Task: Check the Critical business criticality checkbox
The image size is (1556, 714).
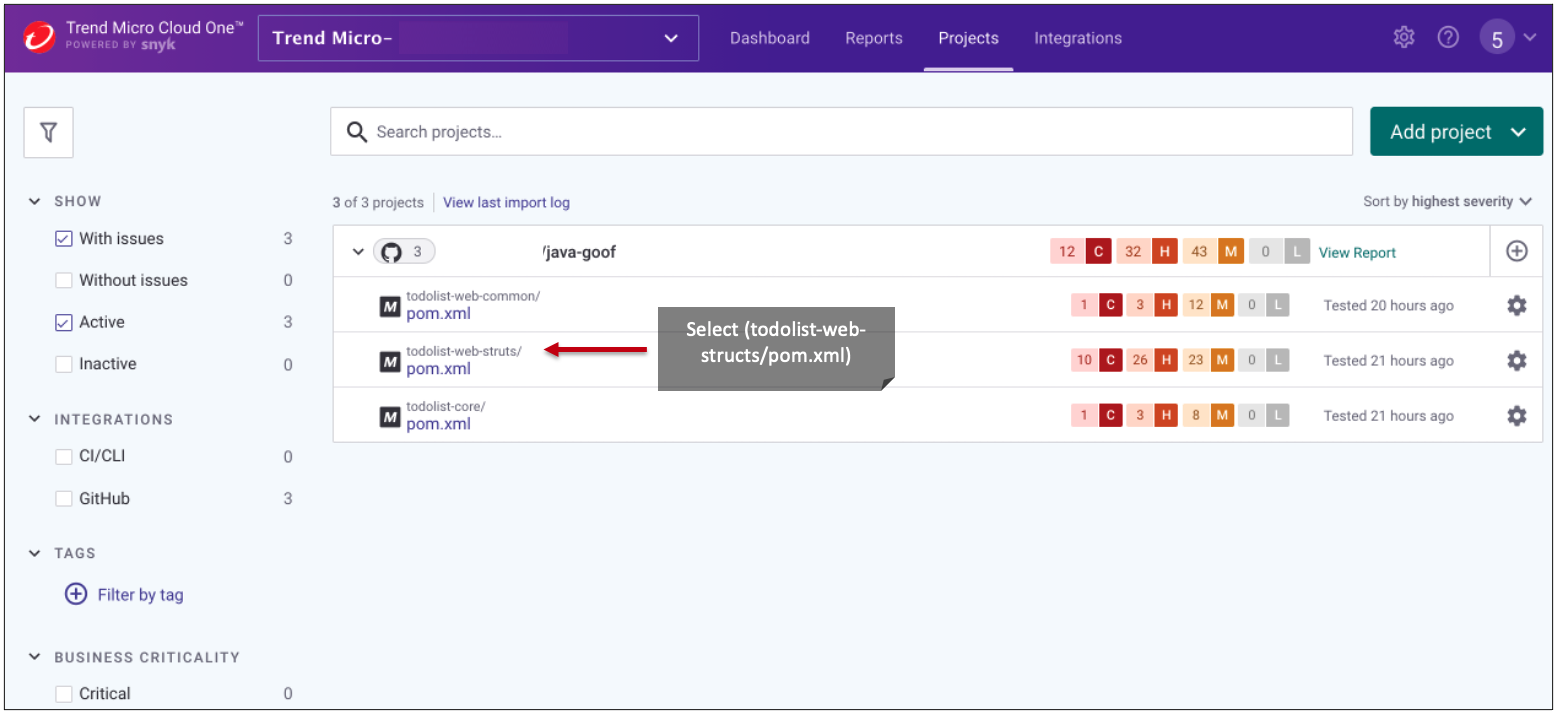Action: point(64,694)
